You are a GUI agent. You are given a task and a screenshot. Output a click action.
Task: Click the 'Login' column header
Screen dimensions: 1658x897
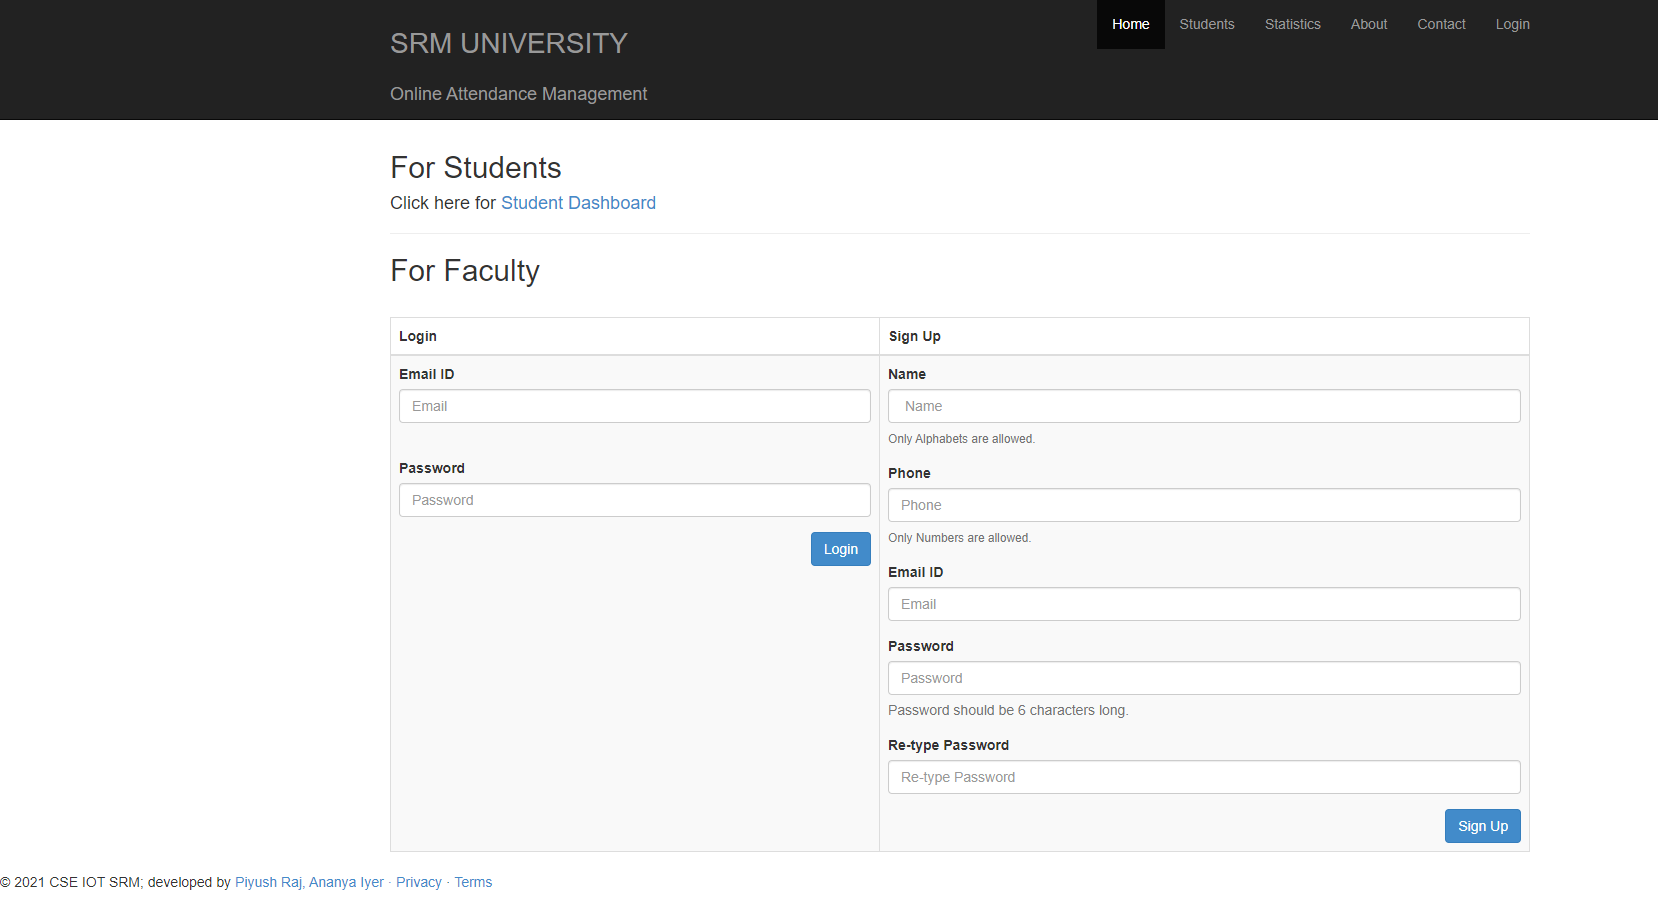pyautogui.click(x=418, y=336)
